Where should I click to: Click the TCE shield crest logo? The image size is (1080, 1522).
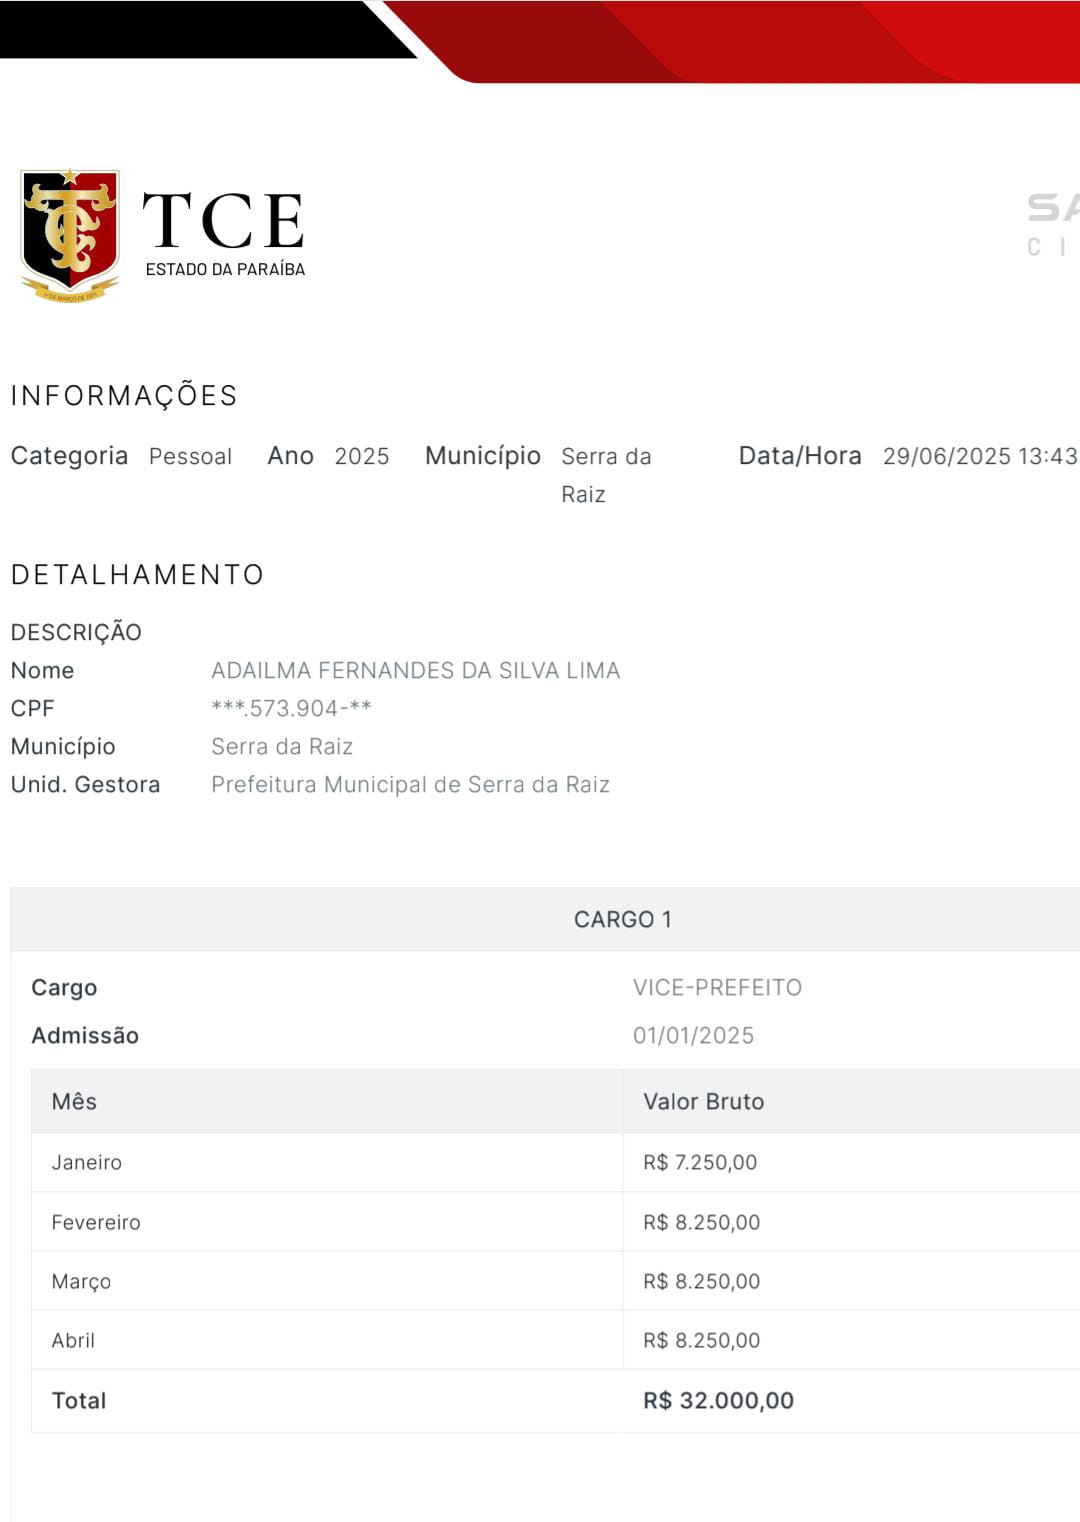tap(70, 234)
